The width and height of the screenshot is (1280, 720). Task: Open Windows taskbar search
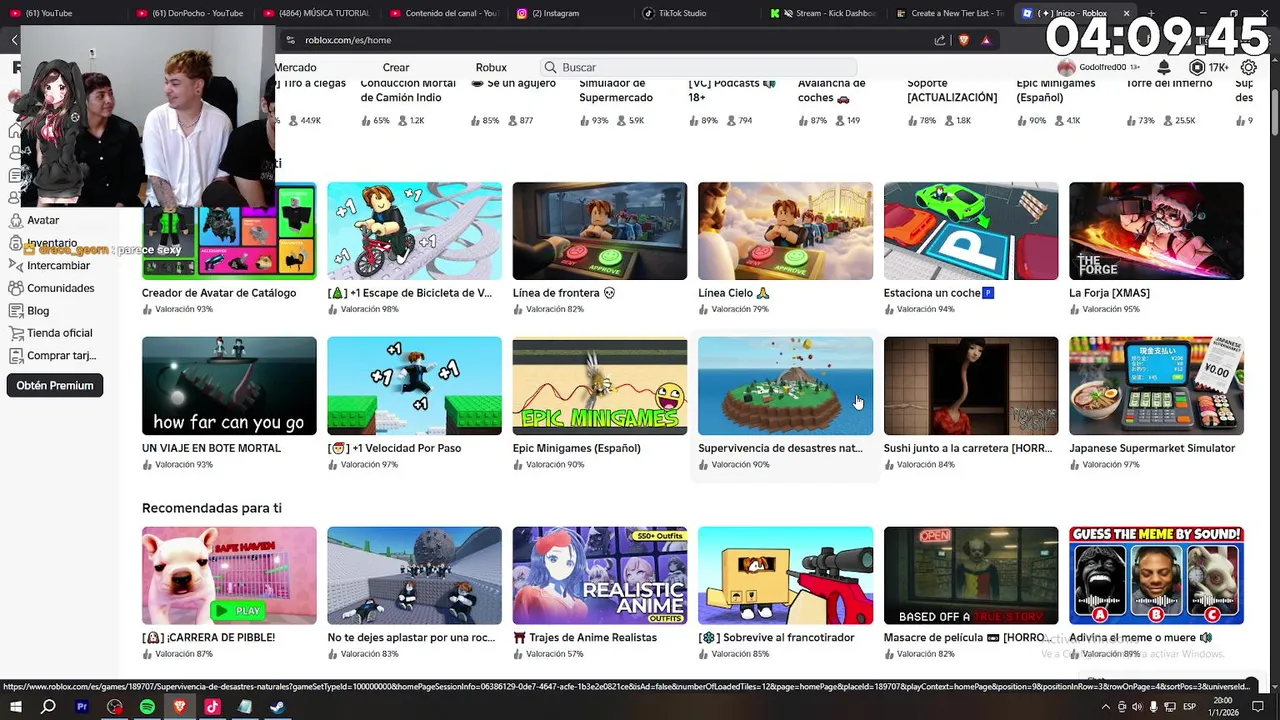pos(48,707)
